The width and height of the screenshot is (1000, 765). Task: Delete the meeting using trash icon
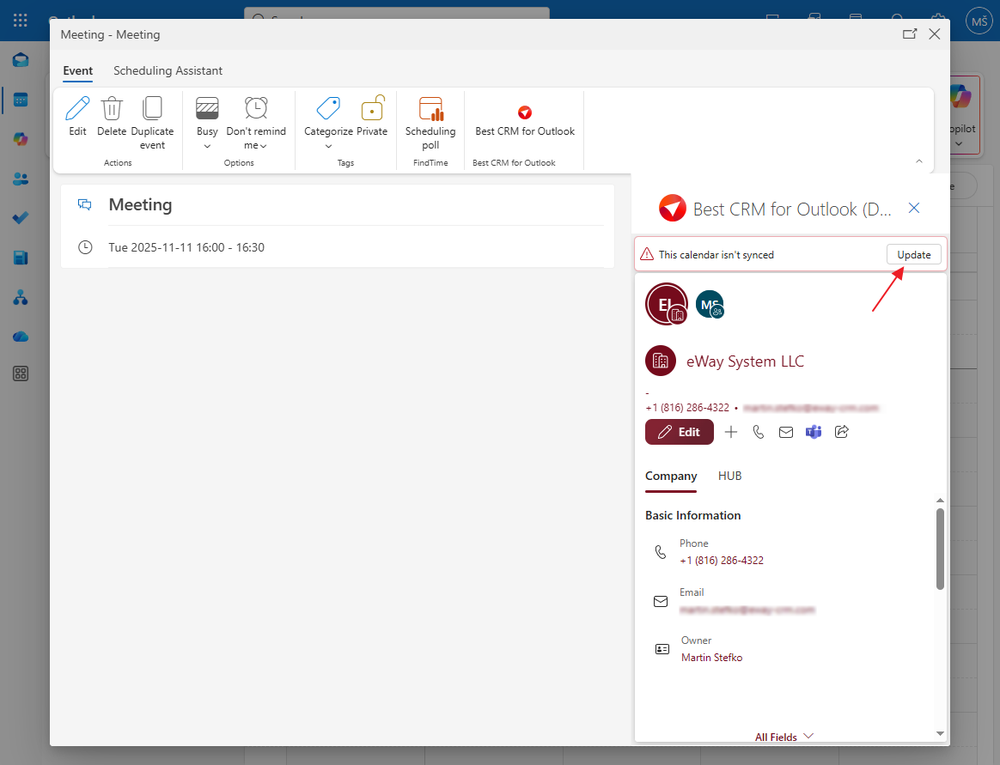click(x=112, y=109)
